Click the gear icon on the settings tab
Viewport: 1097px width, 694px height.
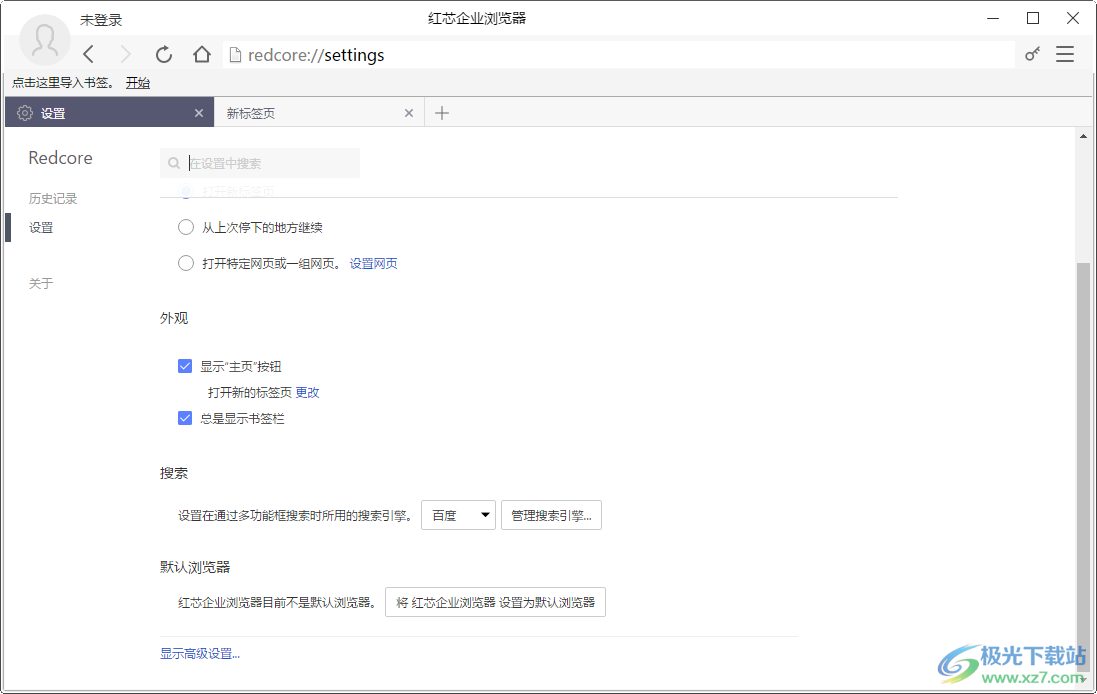pos(25,113)
